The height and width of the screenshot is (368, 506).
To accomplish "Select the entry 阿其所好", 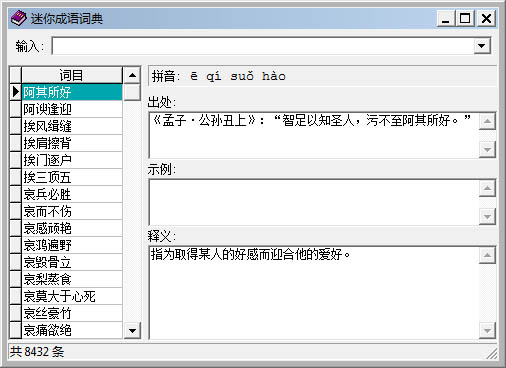I will tap(72, 92).
